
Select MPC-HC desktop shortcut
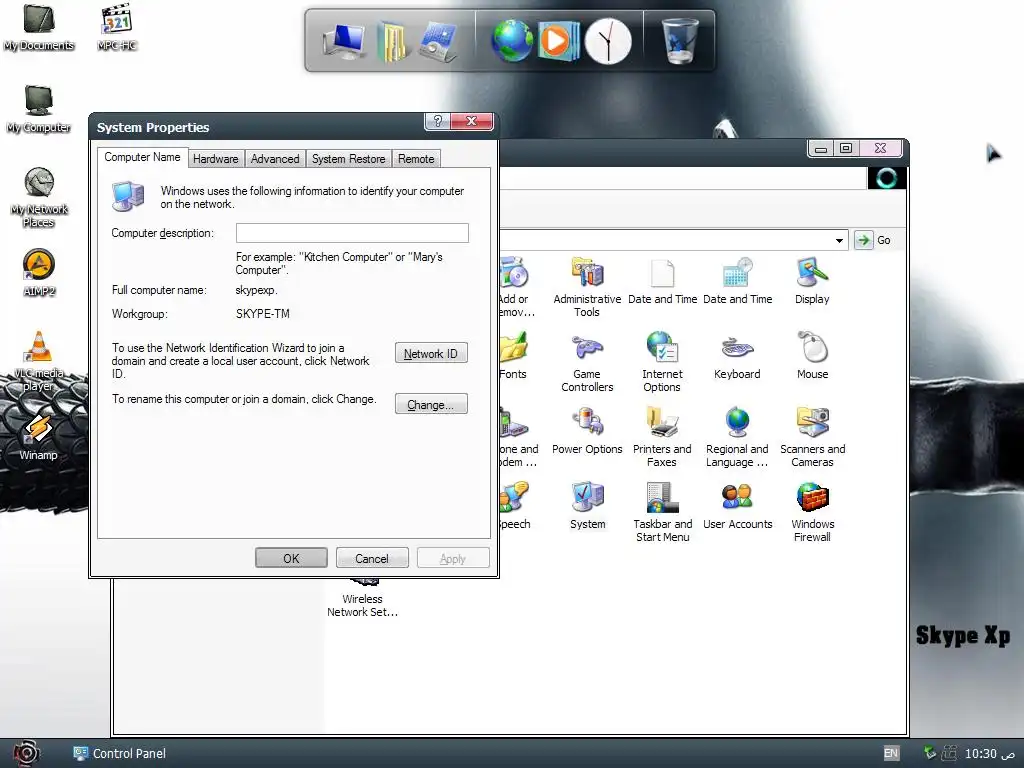coord(116,27)
